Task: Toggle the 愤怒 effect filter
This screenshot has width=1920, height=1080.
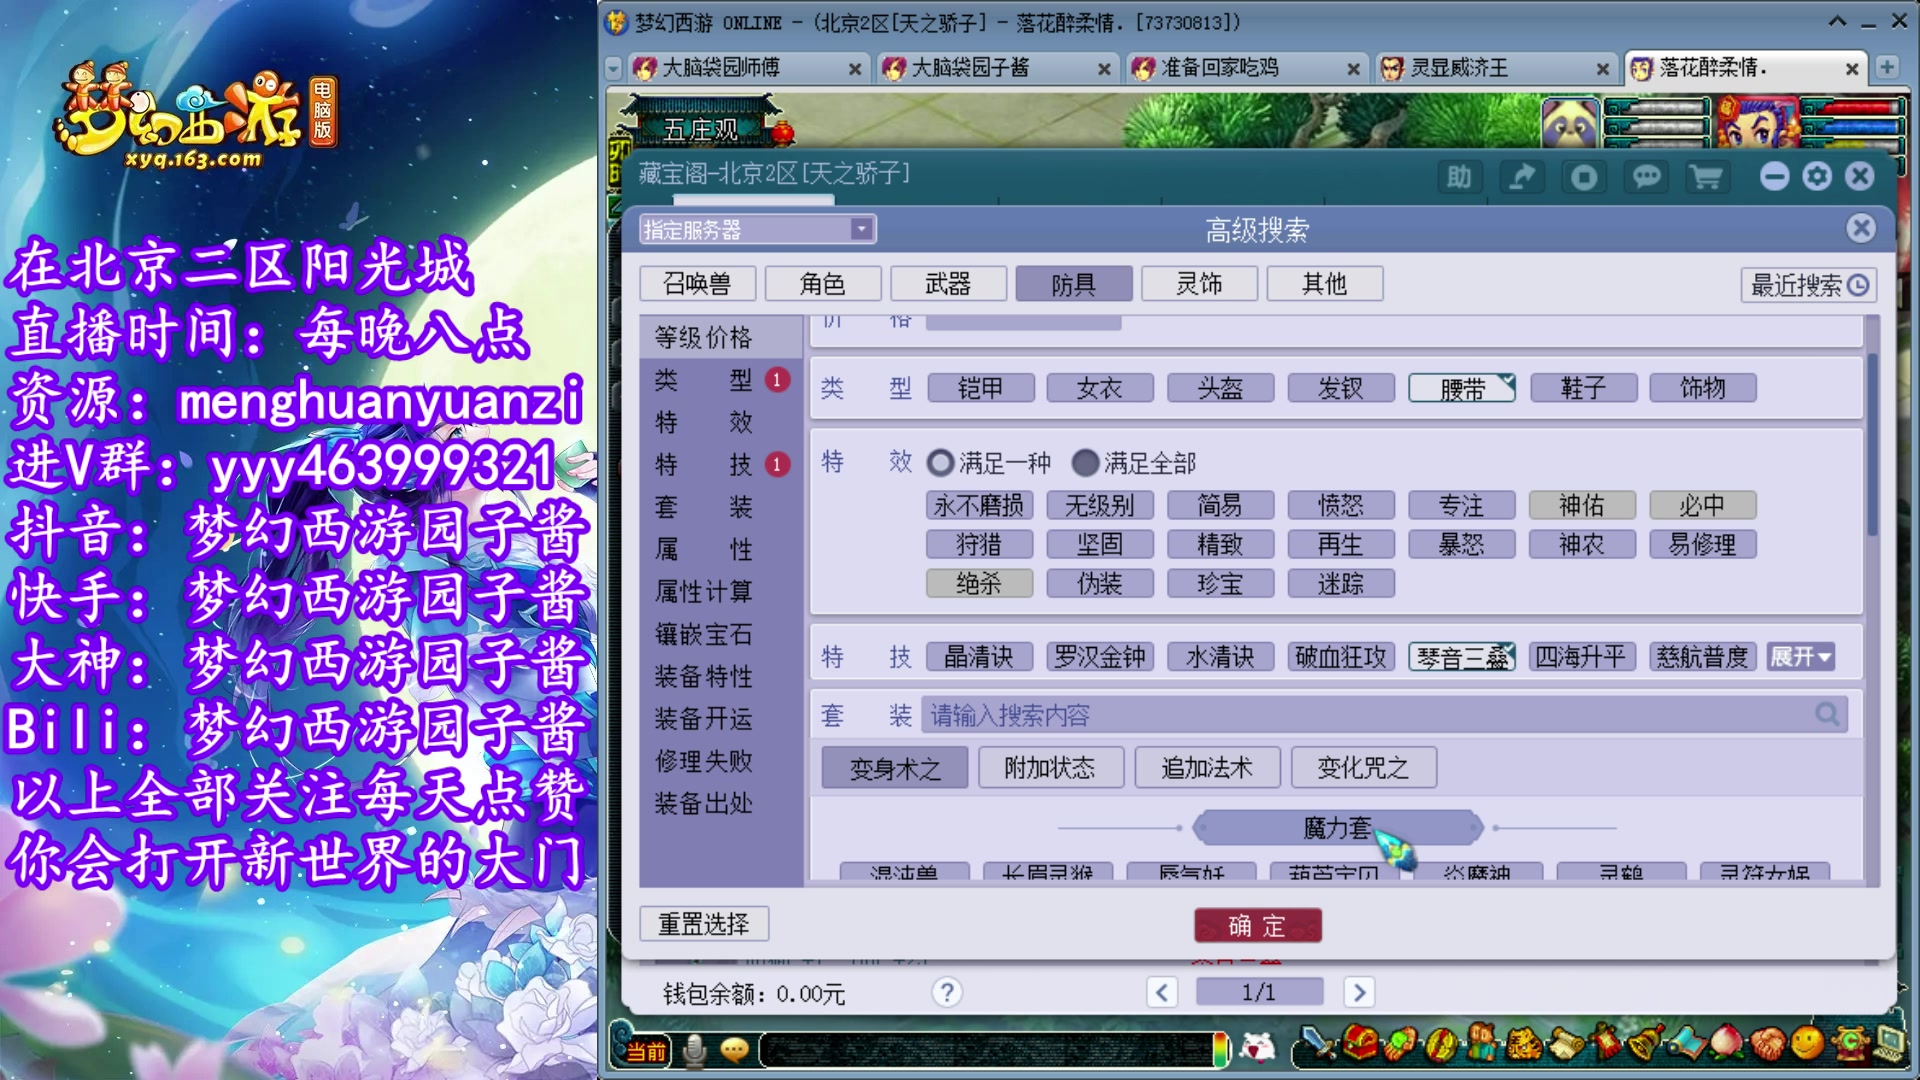Action: 1341,505
